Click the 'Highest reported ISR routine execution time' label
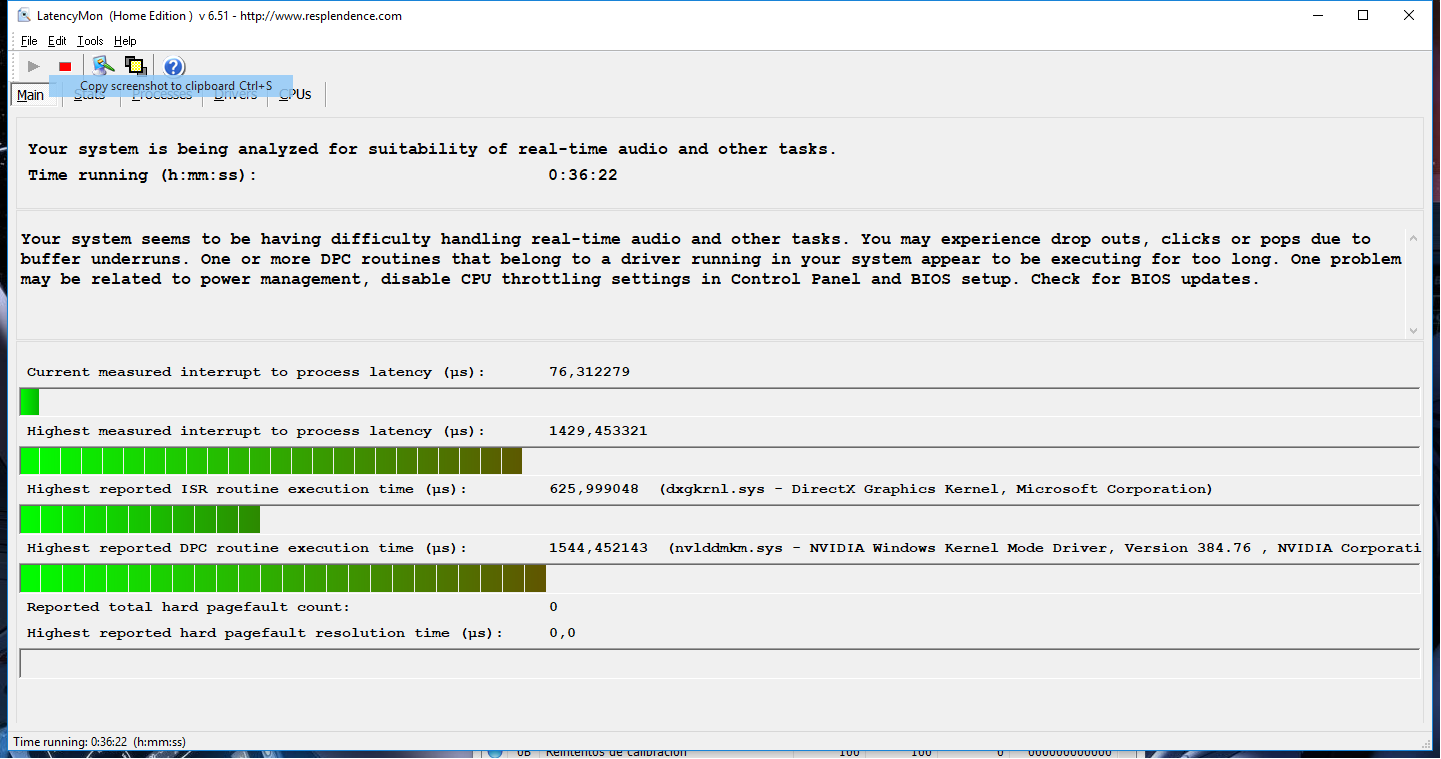 pyautogui.click(x=247, y=489)
